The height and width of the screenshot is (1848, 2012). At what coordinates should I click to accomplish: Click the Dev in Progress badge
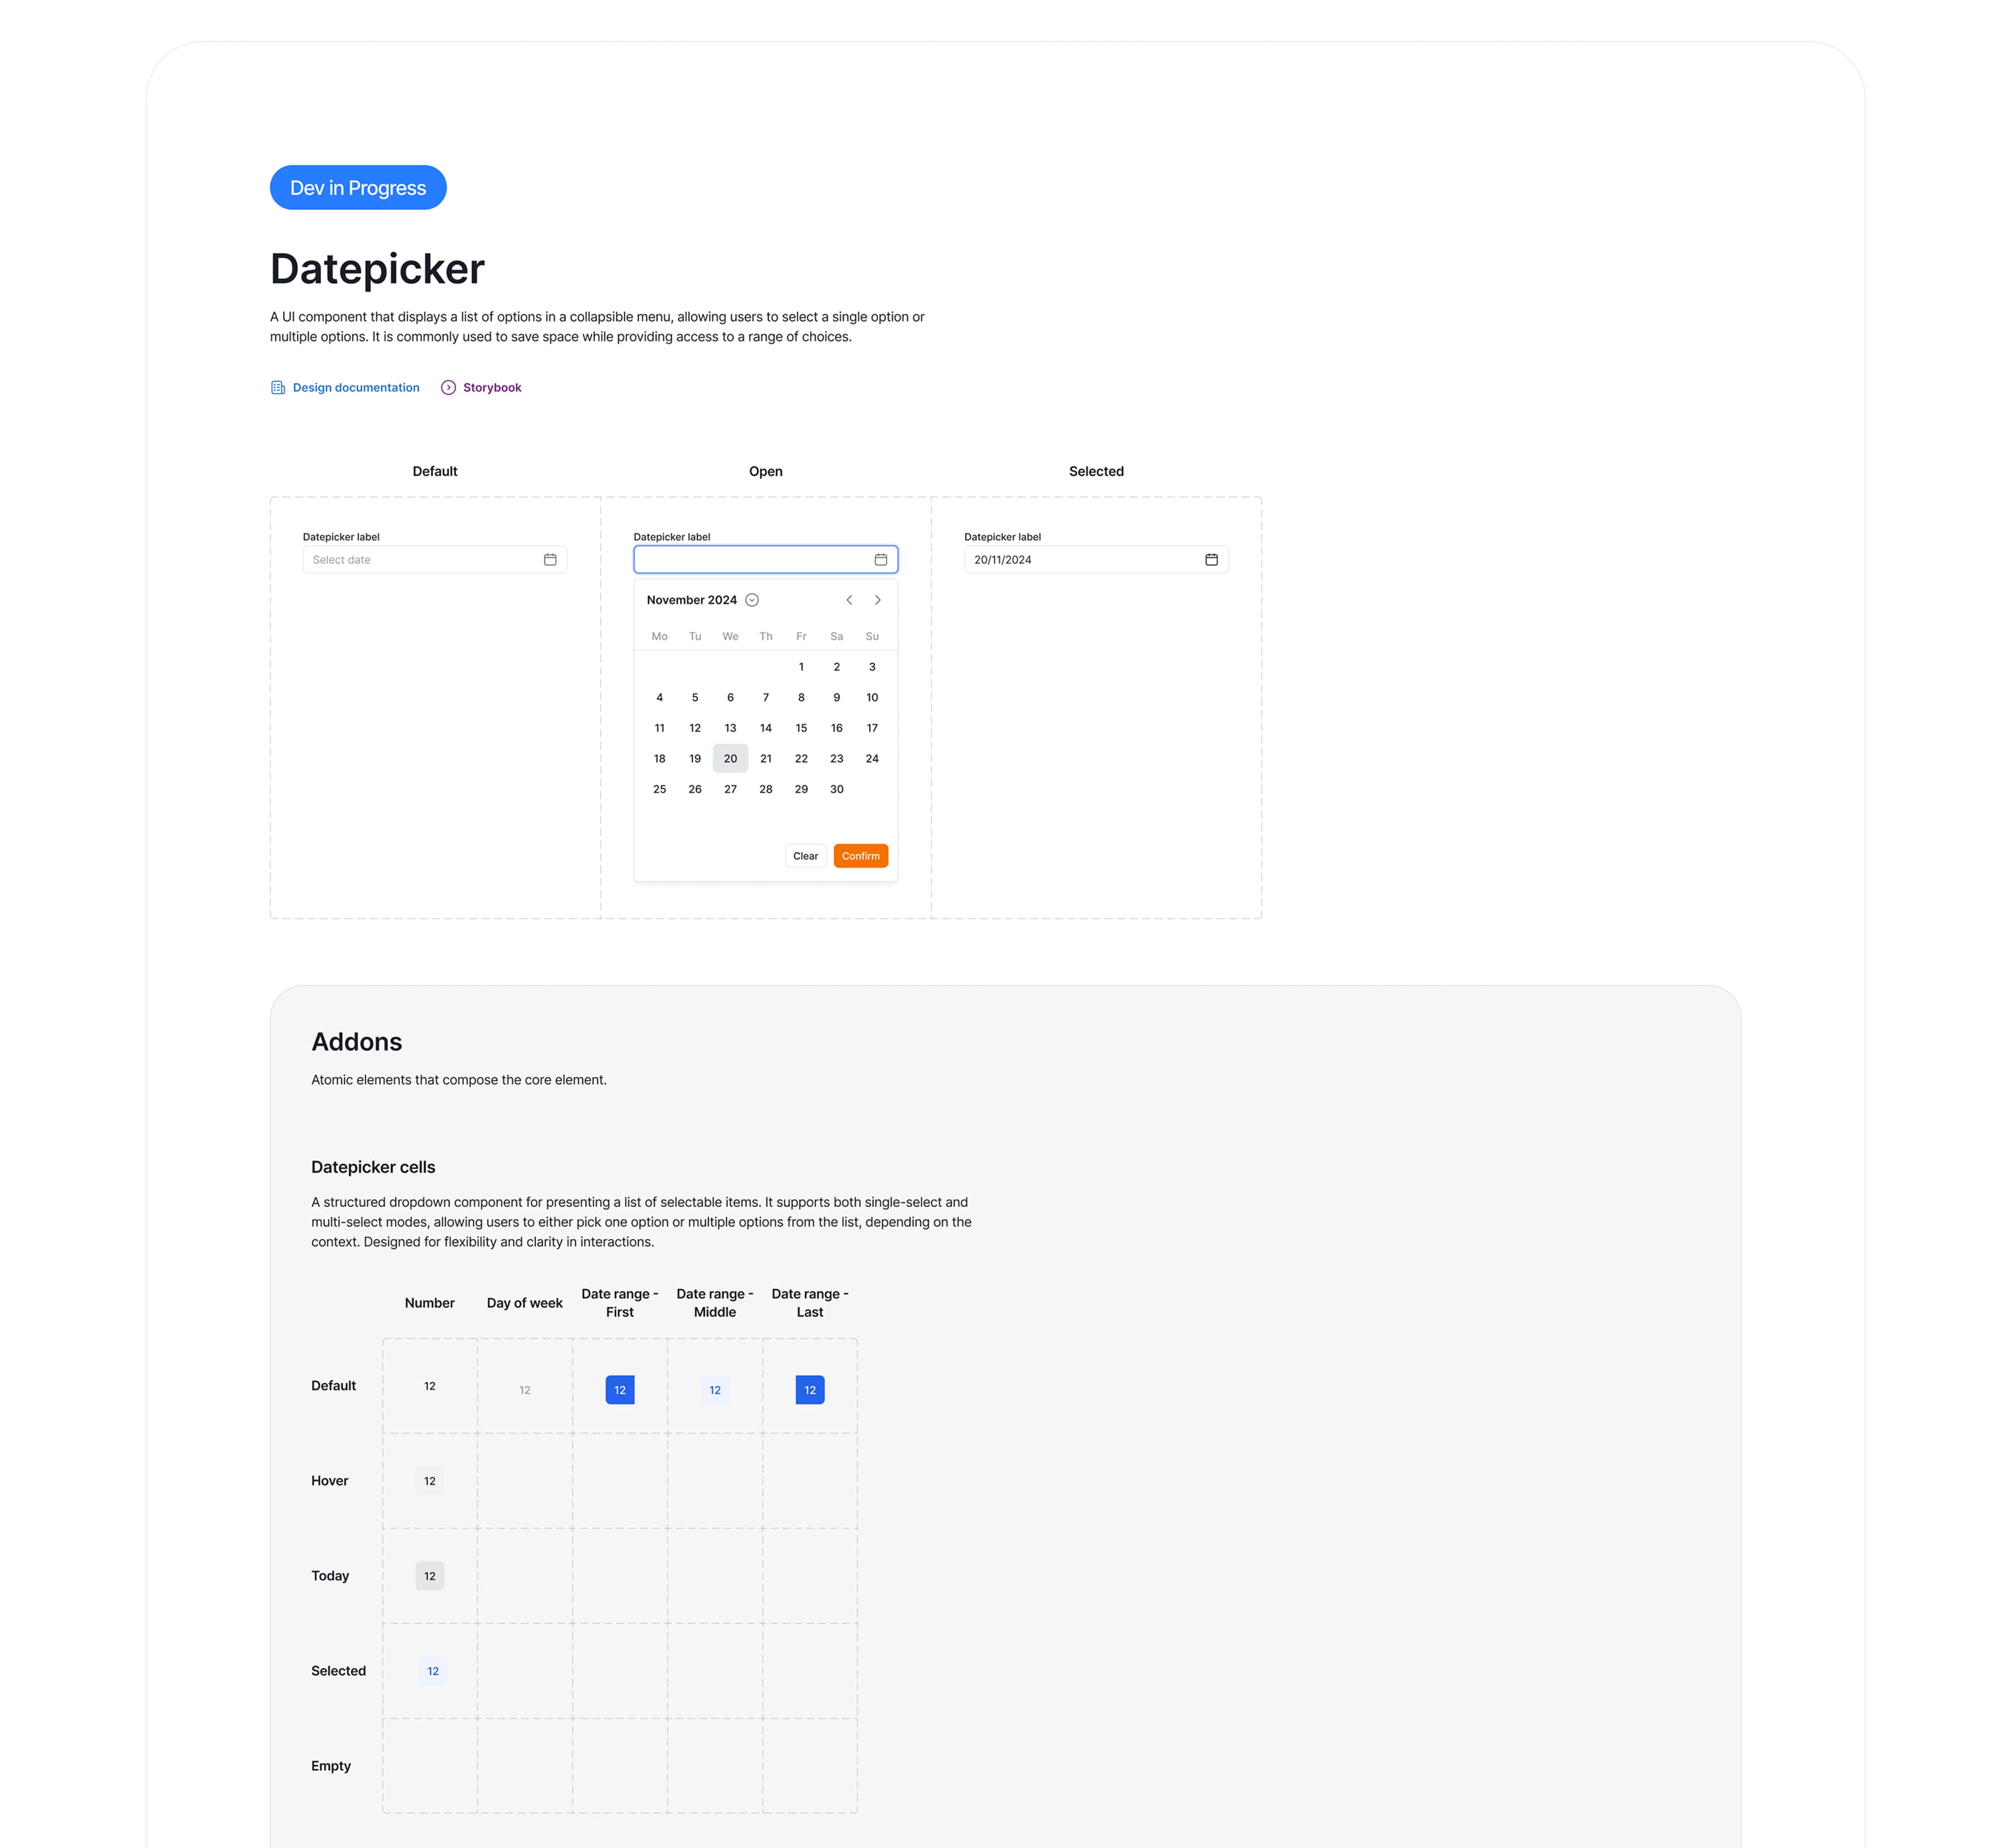358,188
